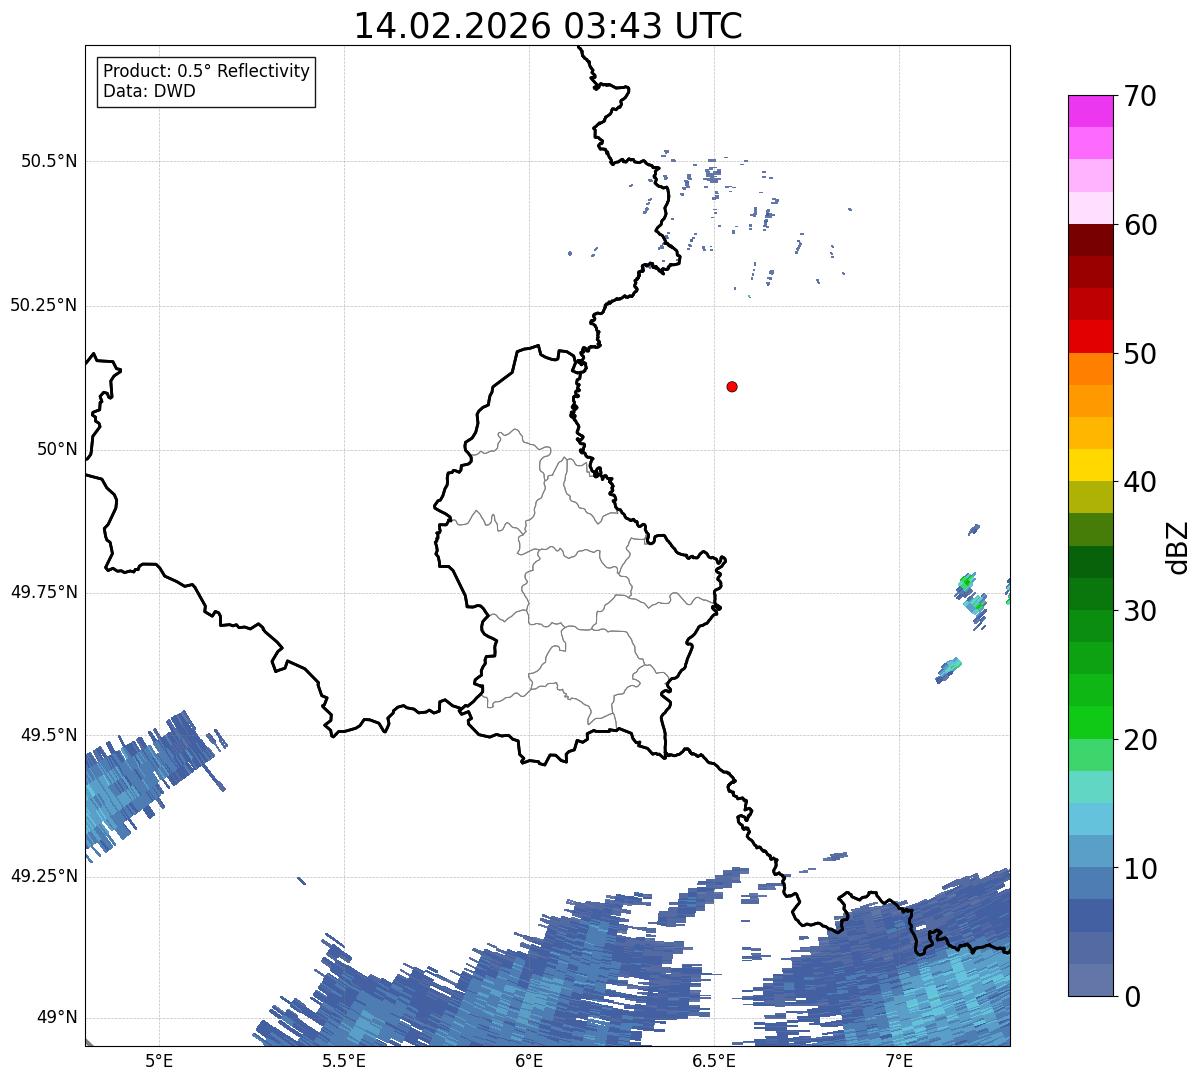Click the 7°E longitude label
The image size is (1202, 1081).
[899, 1061]
